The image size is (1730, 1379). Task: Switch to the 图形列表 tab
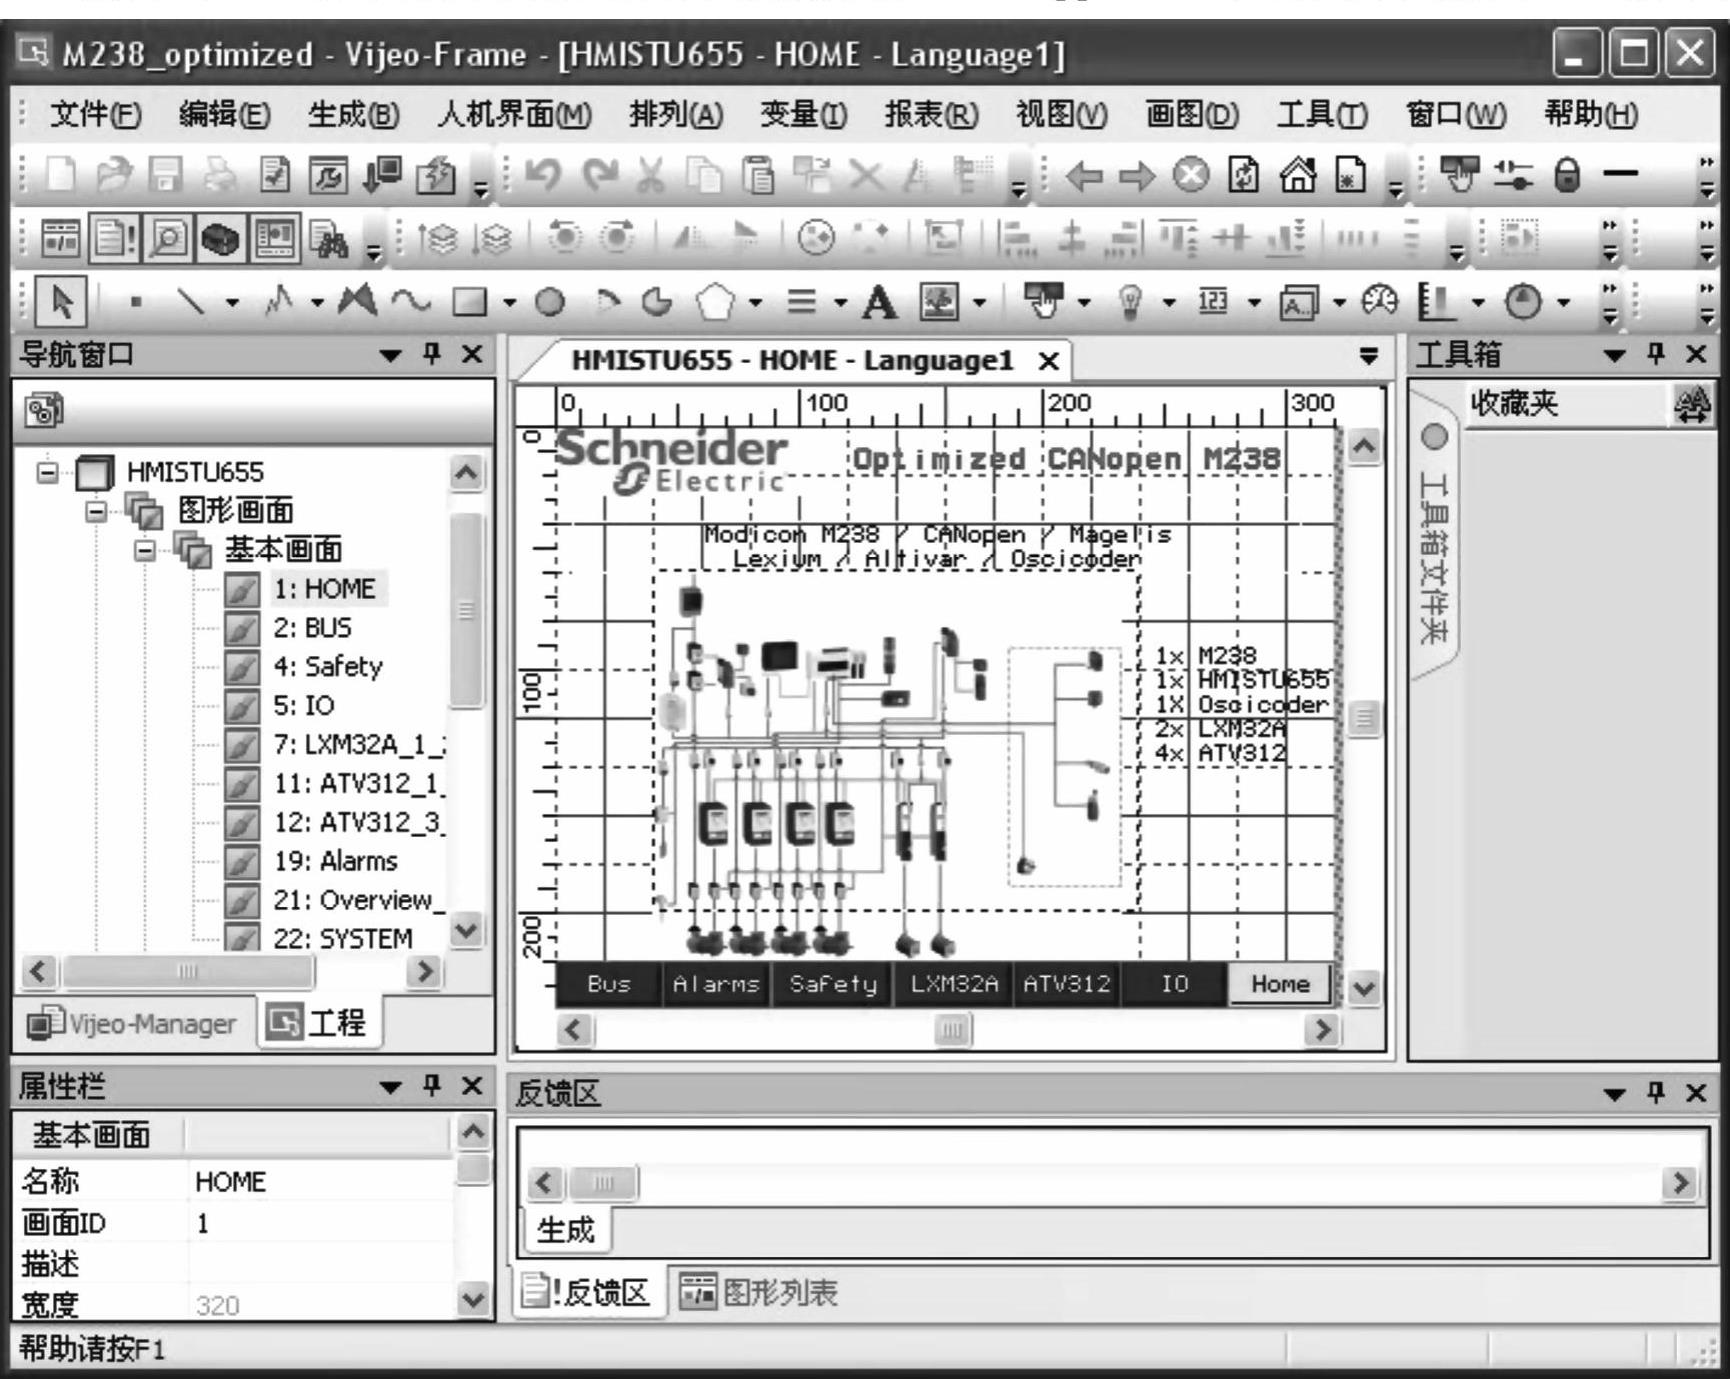click(x=759, y=1293)
